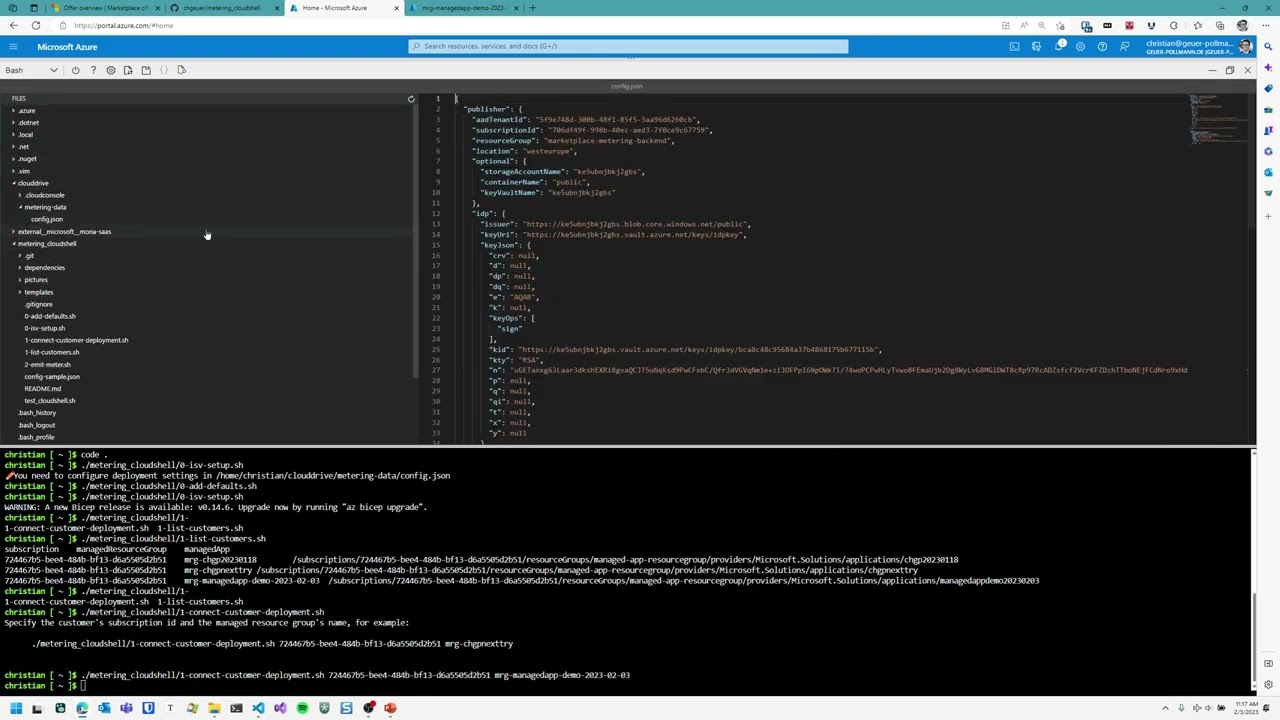The height and width of the screenshot is (720, 1280).
Task: Open the Azure portal hamburger menu
Action: pos(13,47)
